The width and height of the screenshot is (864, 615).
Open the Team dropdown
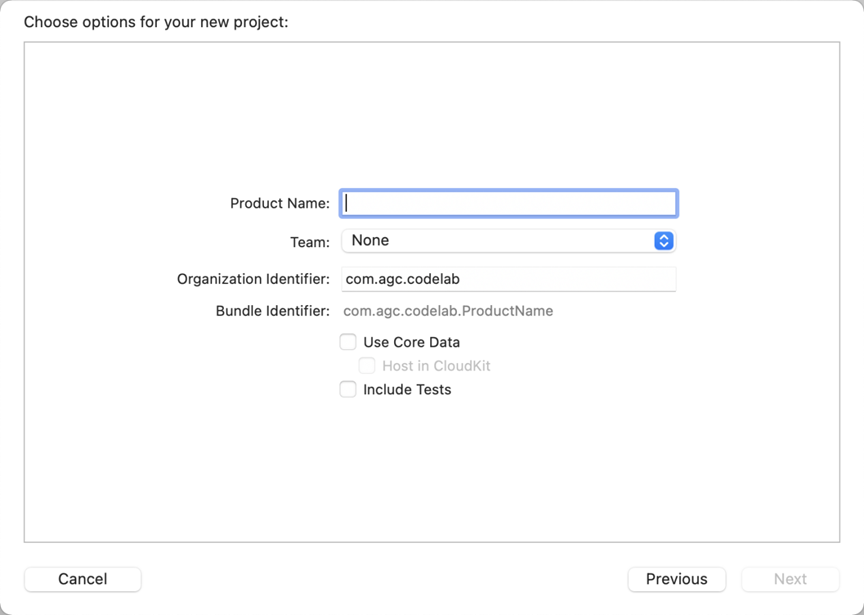pyautogui.click(x=508, y=241)
